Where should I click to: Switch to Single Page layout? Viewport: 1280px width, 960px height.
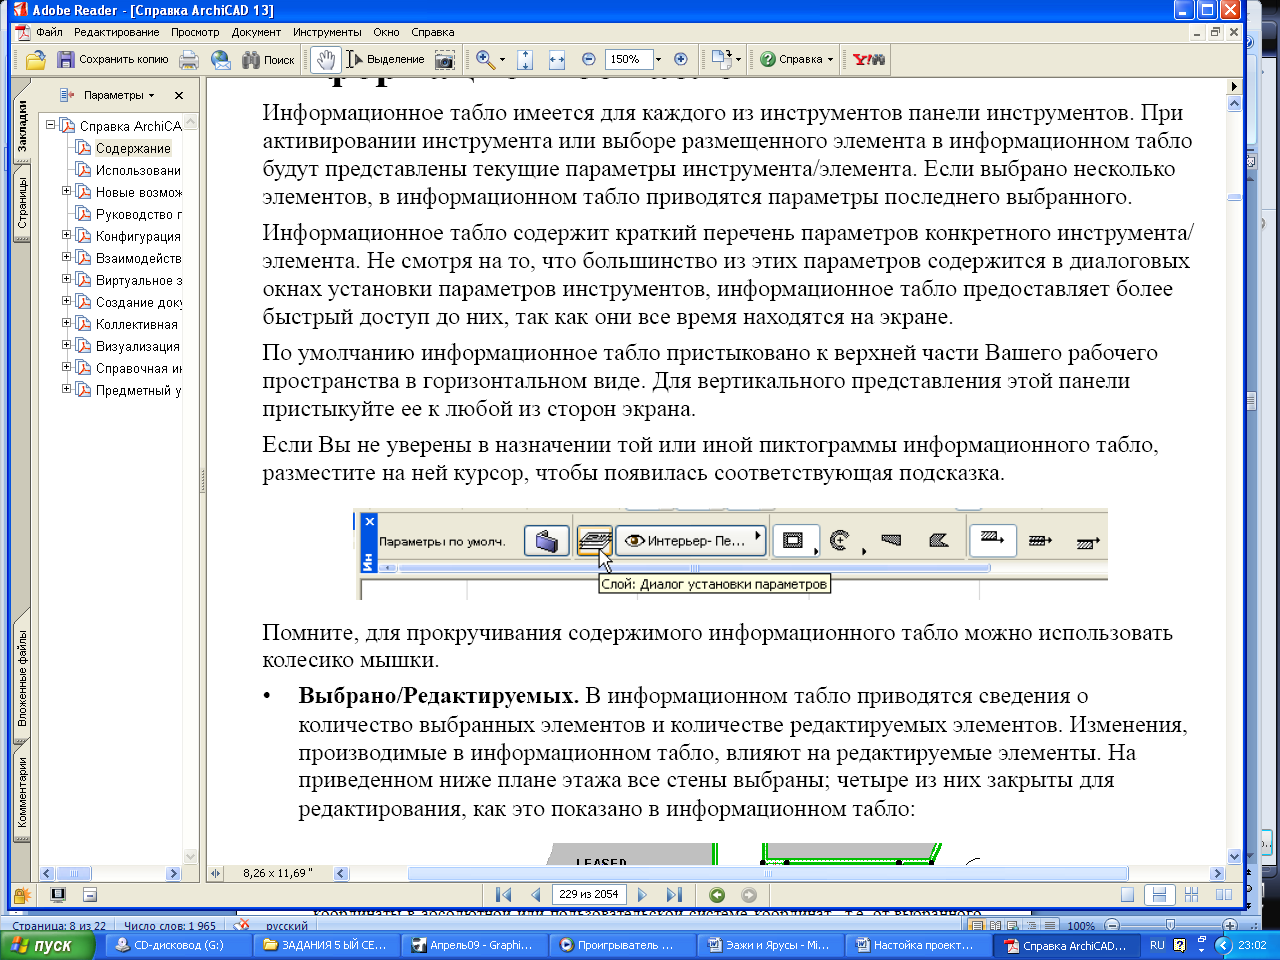pyautogui.click(x=1127, y=895)
